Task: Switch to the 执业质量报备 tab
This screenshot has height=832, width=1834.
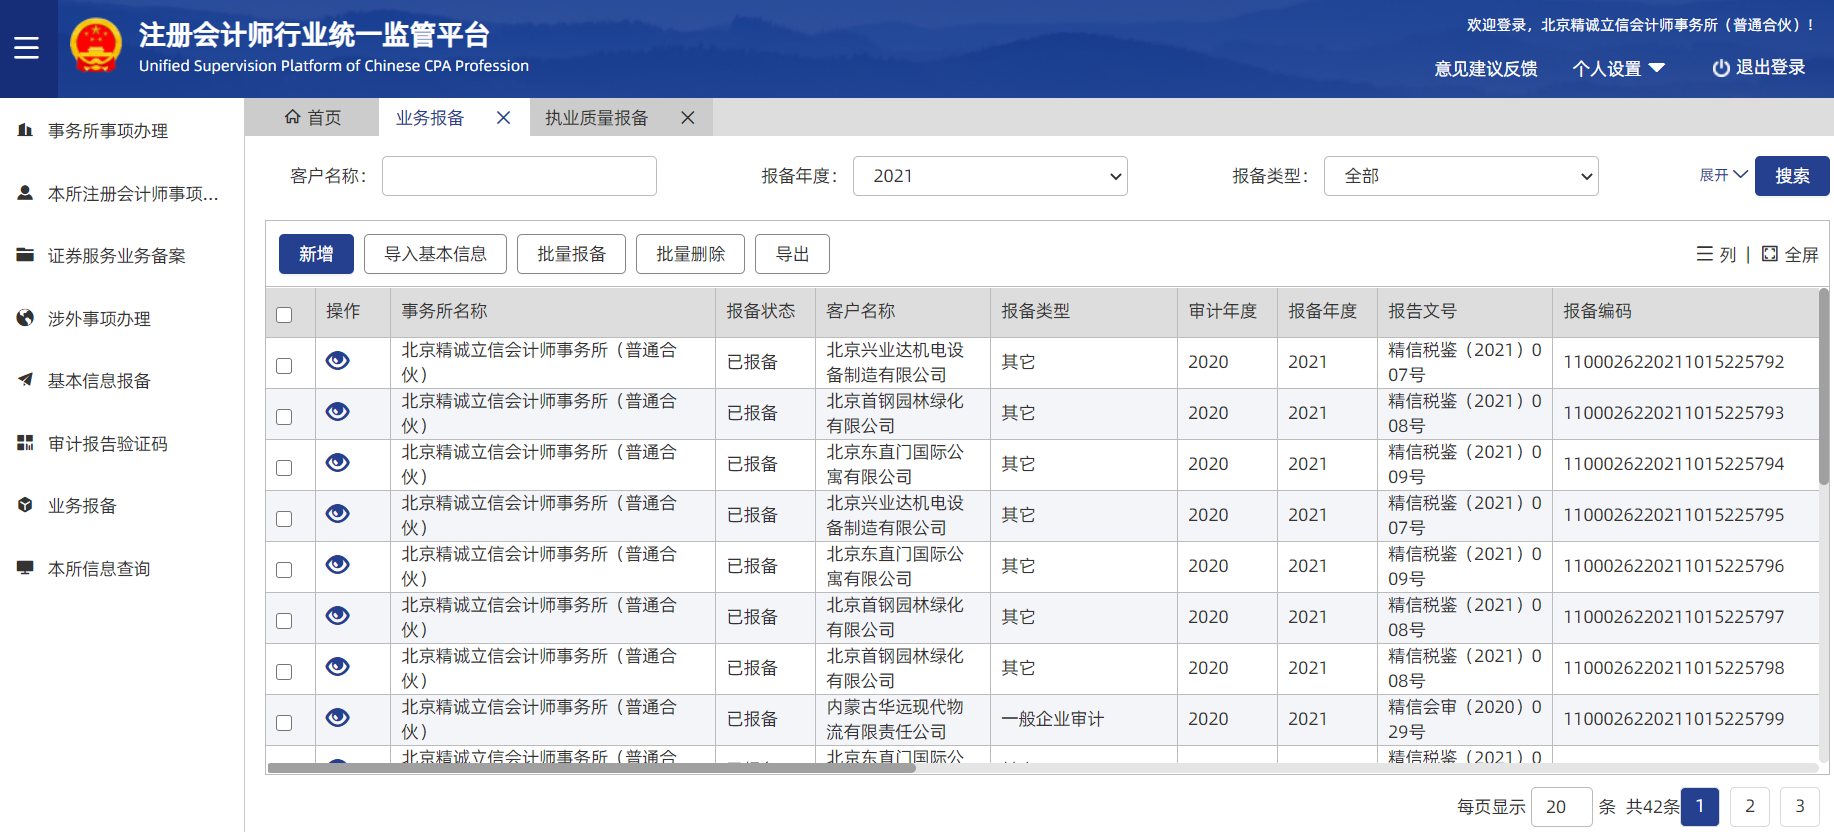Action: coord(597,118)
